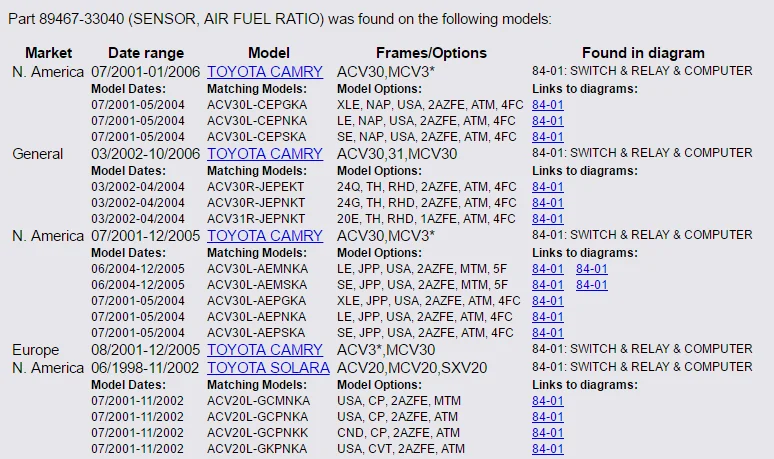This screenshot has height=459, width=774.
Task: Select model code ACV30L-CEPNKA
Action: coord(257,120)
